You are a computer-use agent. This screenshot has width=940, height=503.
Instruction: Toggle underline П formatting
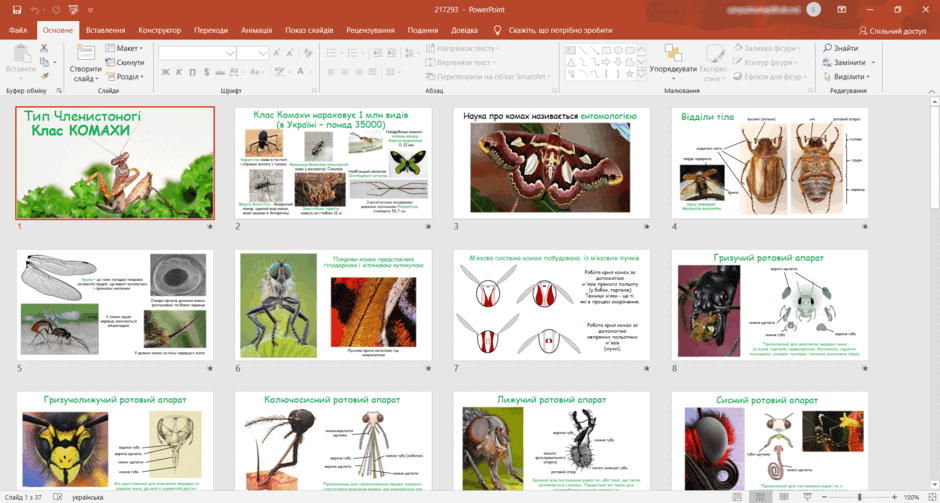click(192, 71)
